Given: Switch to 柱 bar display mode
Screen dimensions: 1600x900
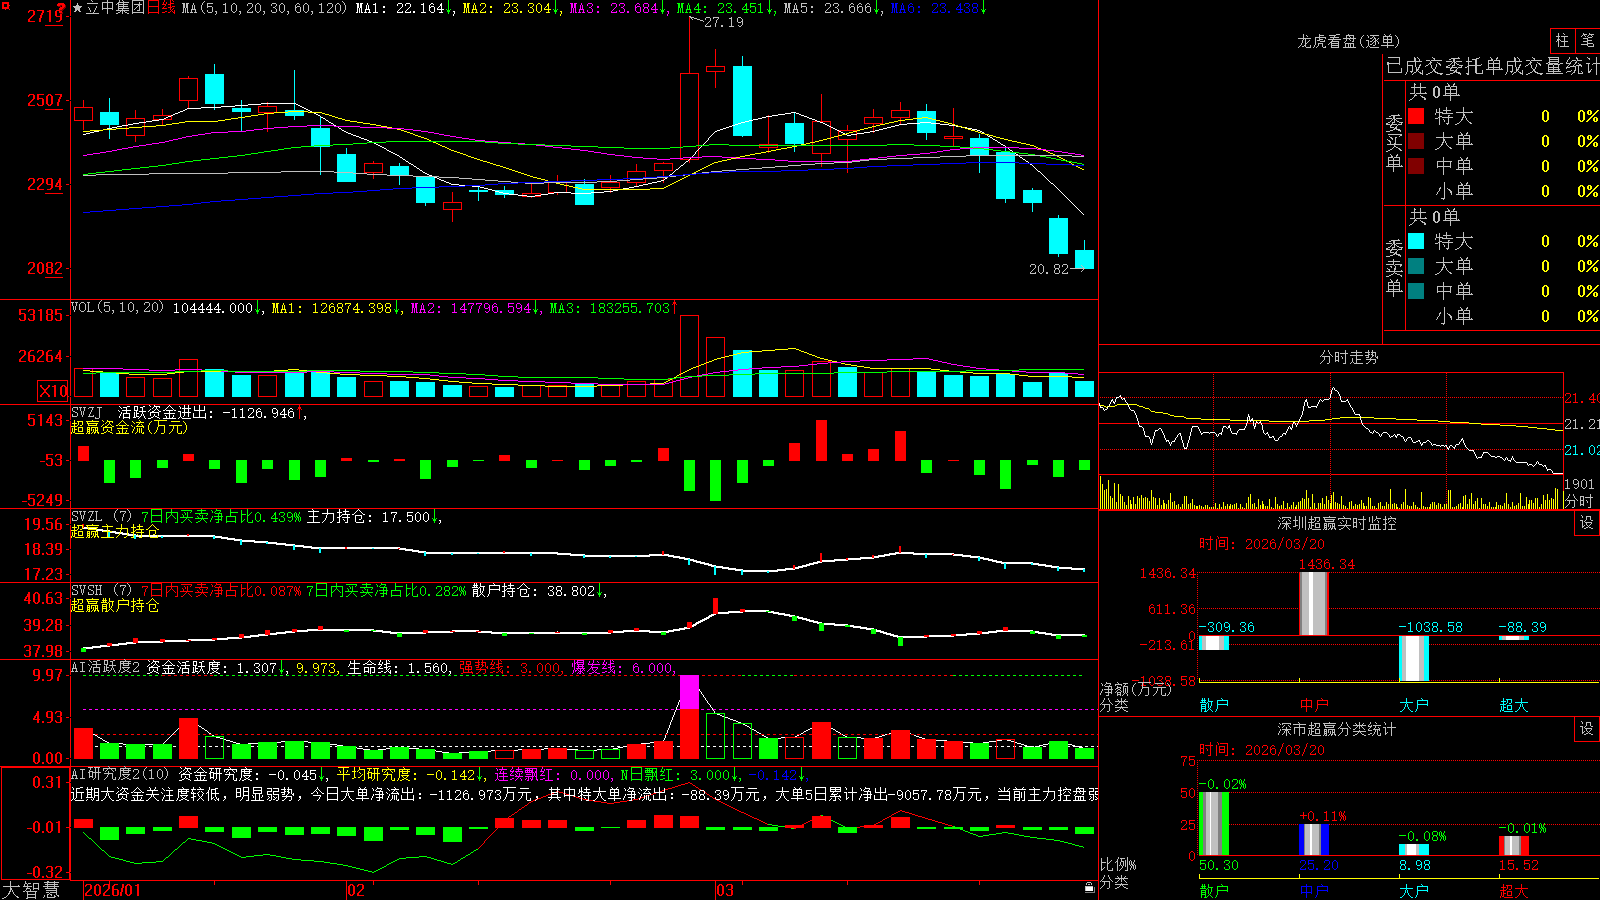Looking at the screenshot, I should 1562,40.
